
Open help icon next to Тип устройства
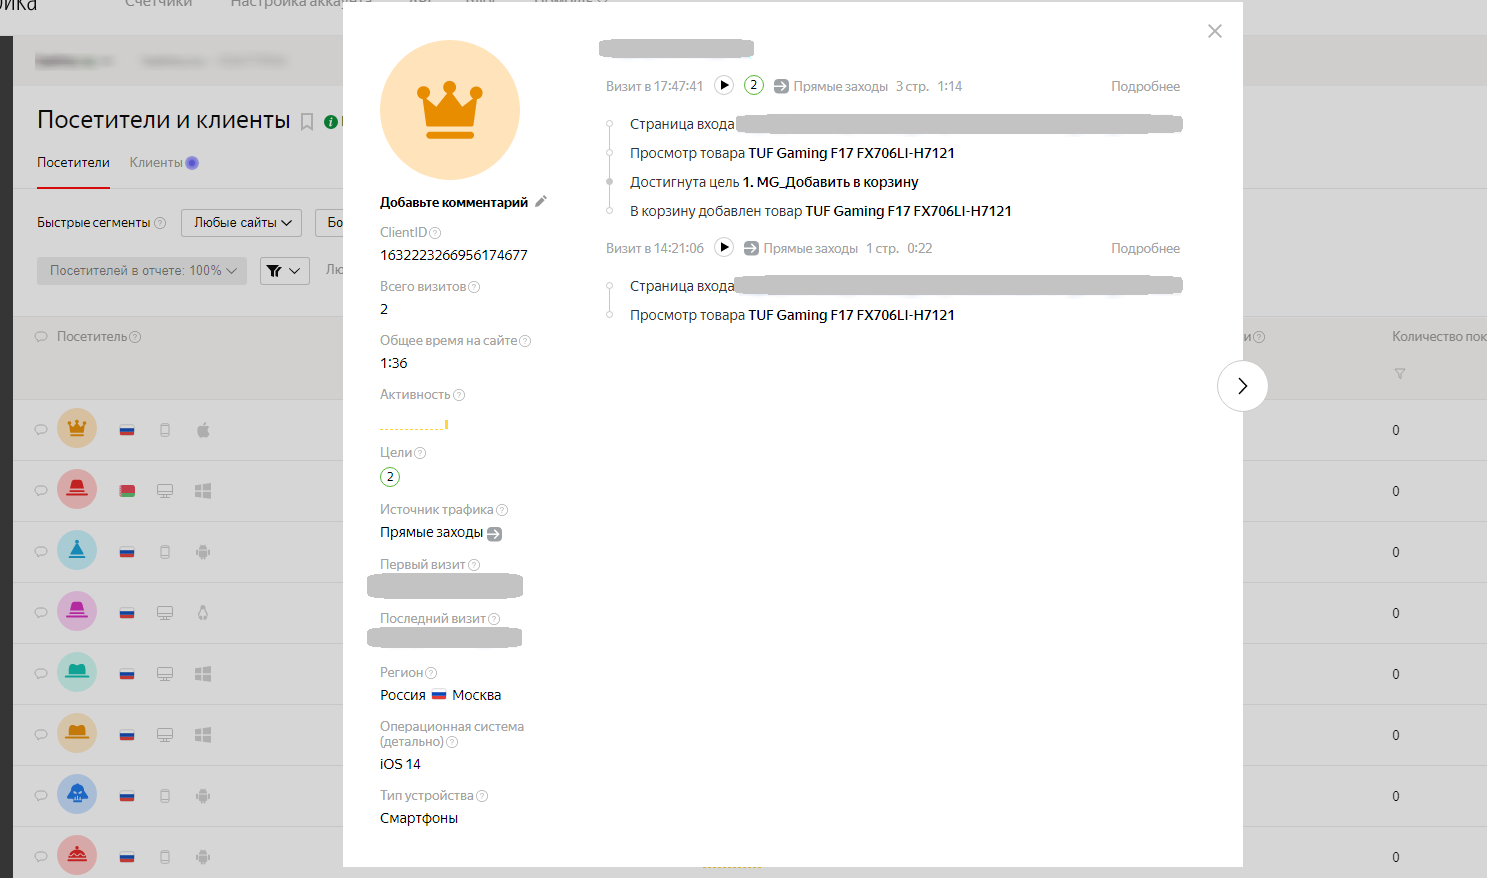482,796
